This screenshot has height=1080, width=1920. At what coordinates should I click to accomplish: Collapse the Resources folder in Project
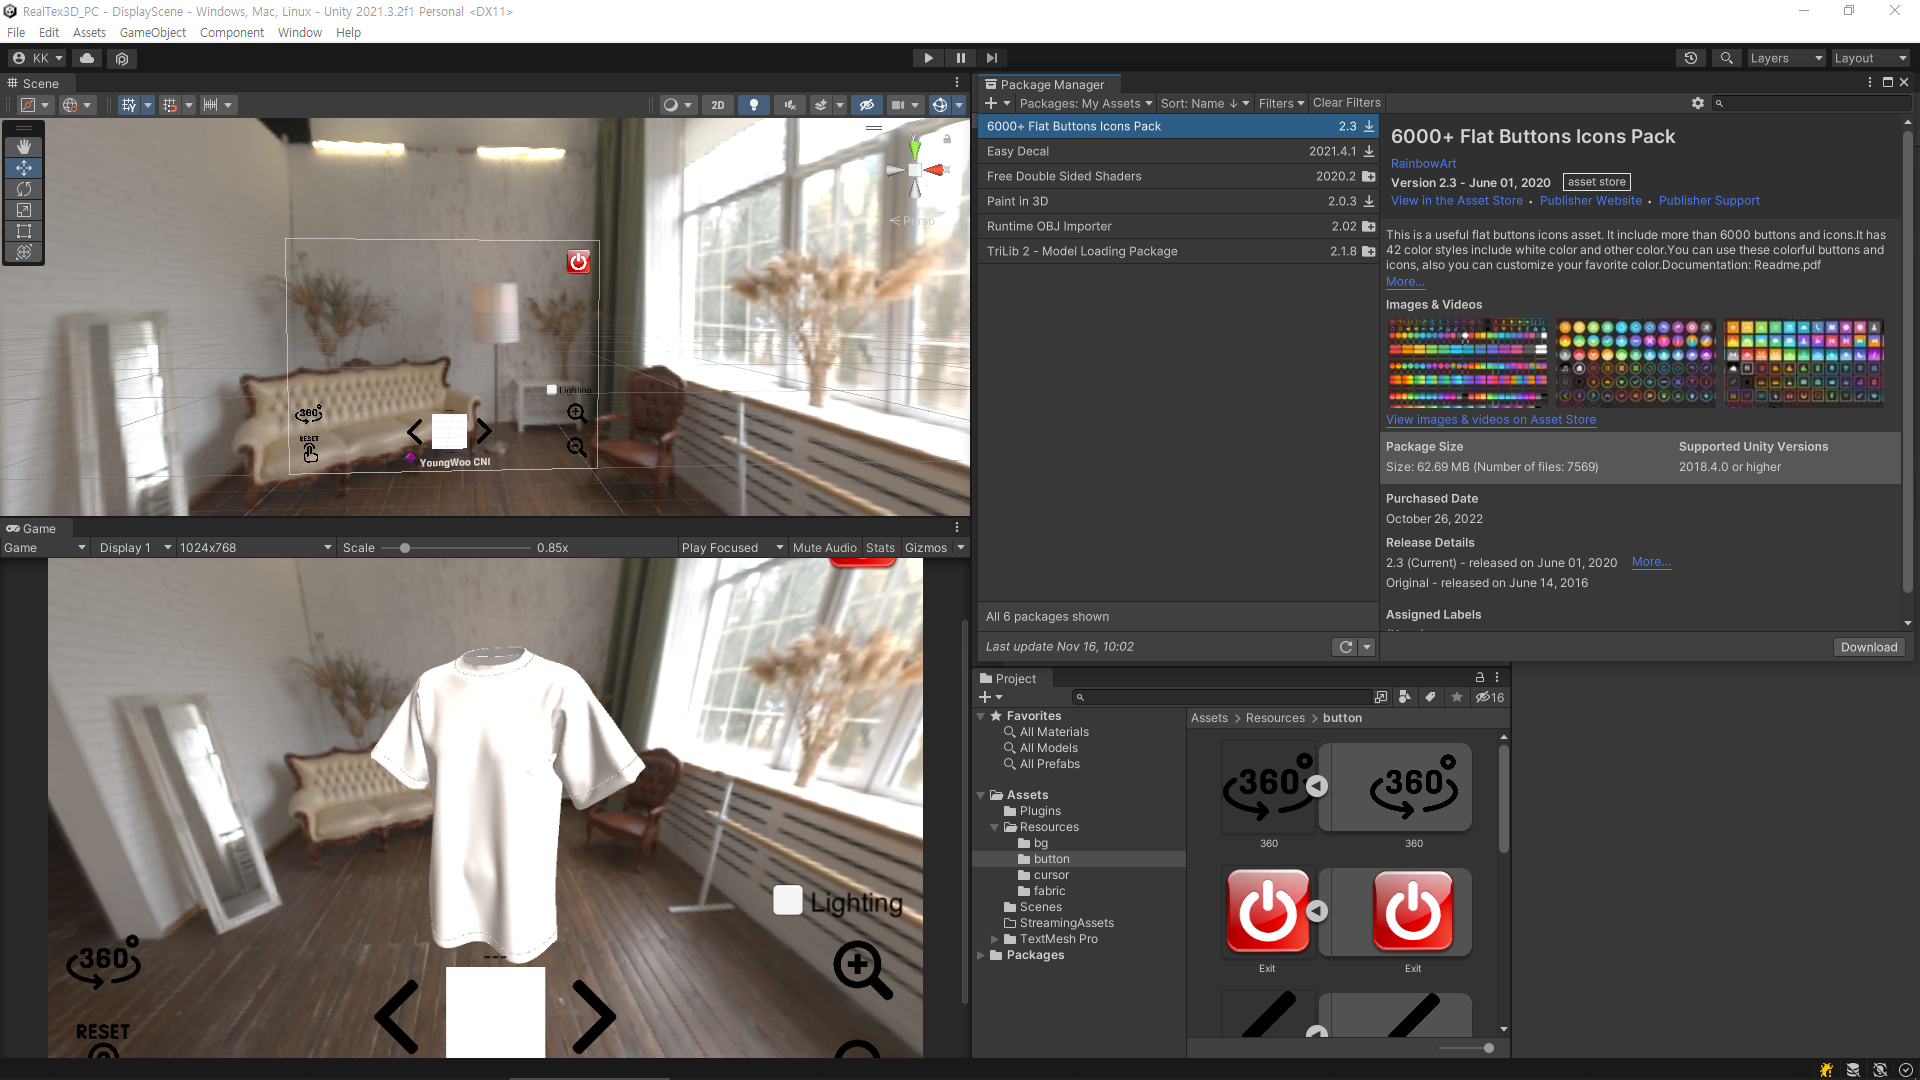coord(994,827)
